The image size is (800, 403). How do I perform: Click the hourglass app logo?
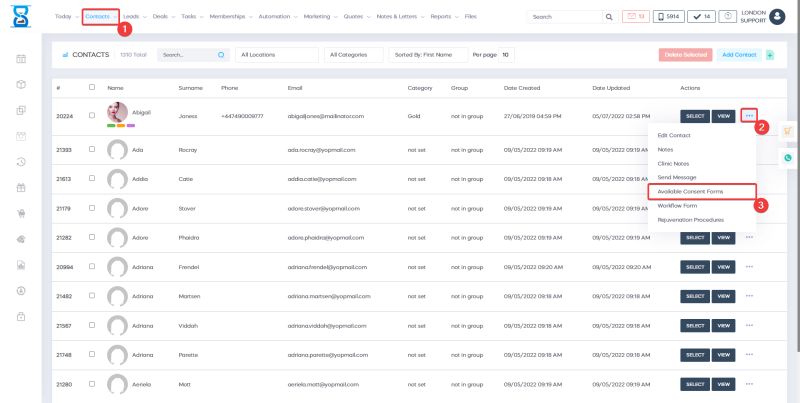pos(20,16)
